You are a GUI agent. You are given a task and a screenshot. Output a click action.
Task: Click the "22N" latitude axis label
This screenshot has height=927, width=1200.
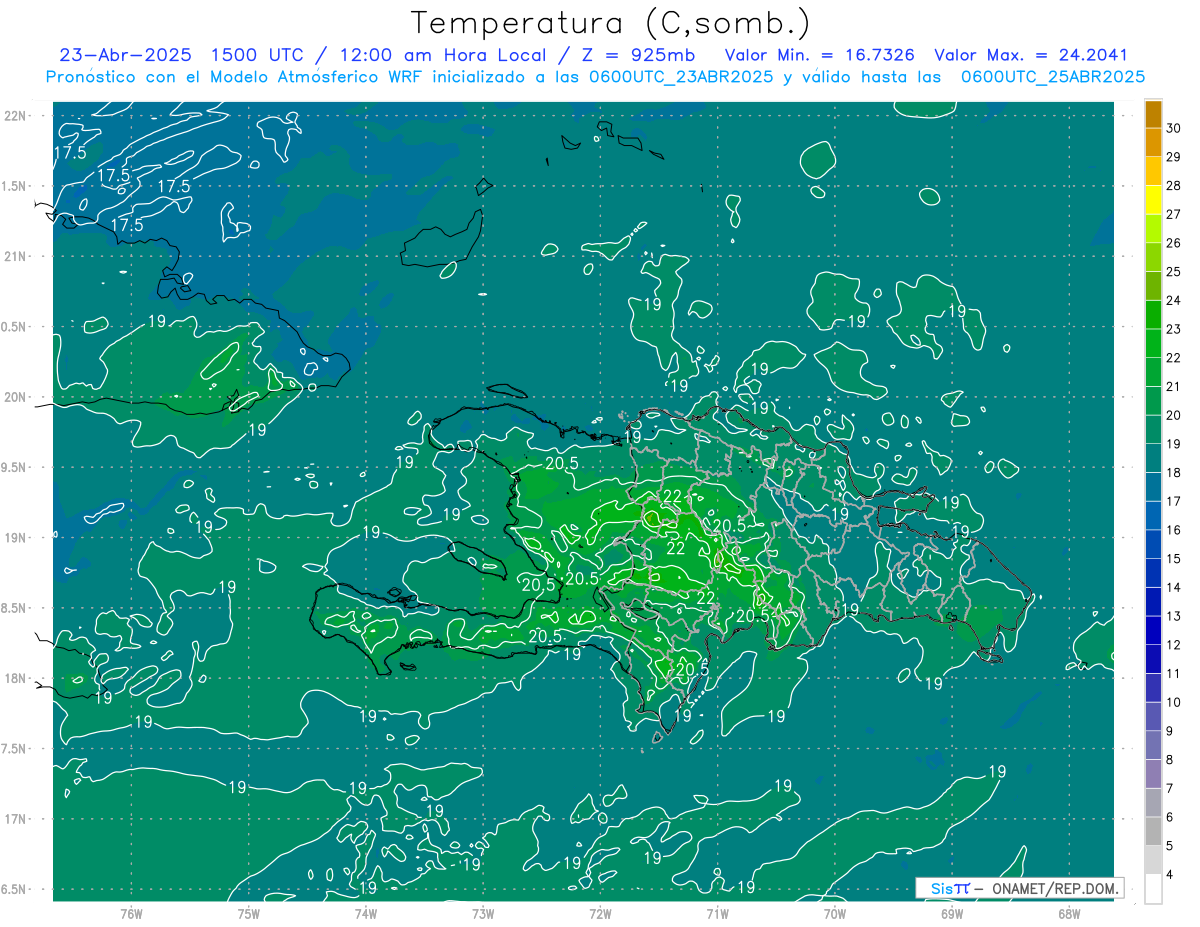tap(17, 116)
